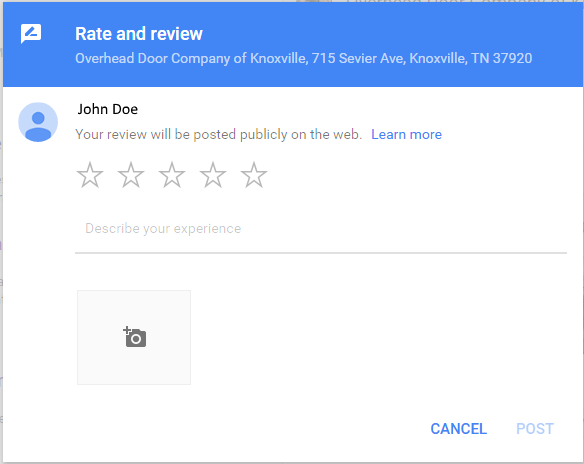The height and width of the screenshot is (464, 584).
Task: Click the Overhead Door Company of Knoxville name
Action: (190, 58)
